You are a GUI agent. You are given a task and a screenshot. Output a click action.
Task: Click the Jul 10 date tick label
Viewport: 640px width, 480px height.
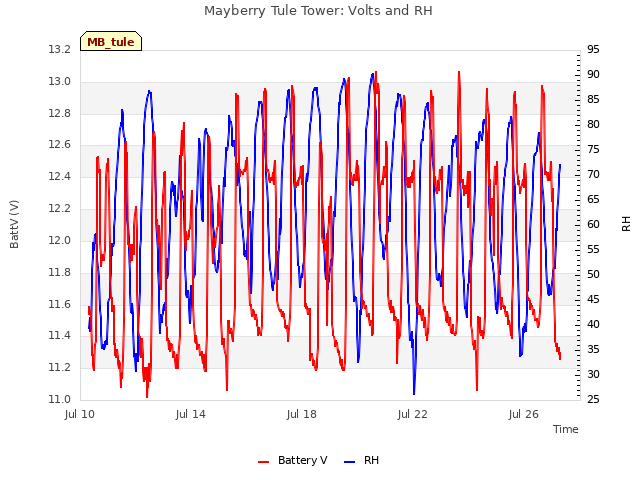tap(80, 414)
